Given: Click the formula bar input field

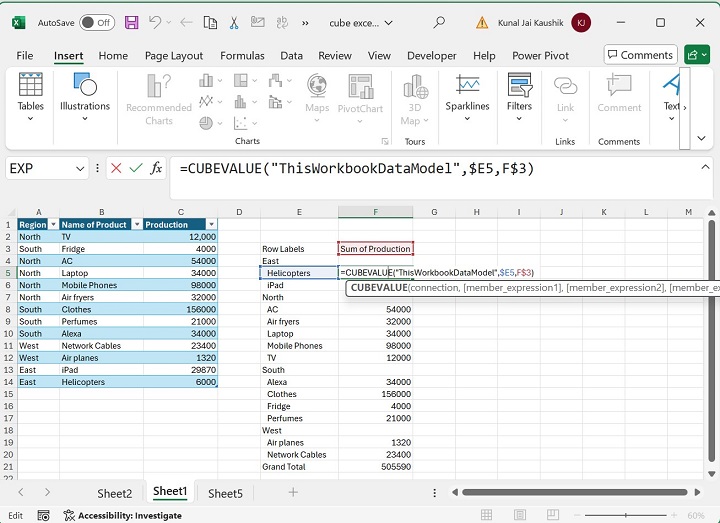Looking at the screenshot, I should (430, 169).
